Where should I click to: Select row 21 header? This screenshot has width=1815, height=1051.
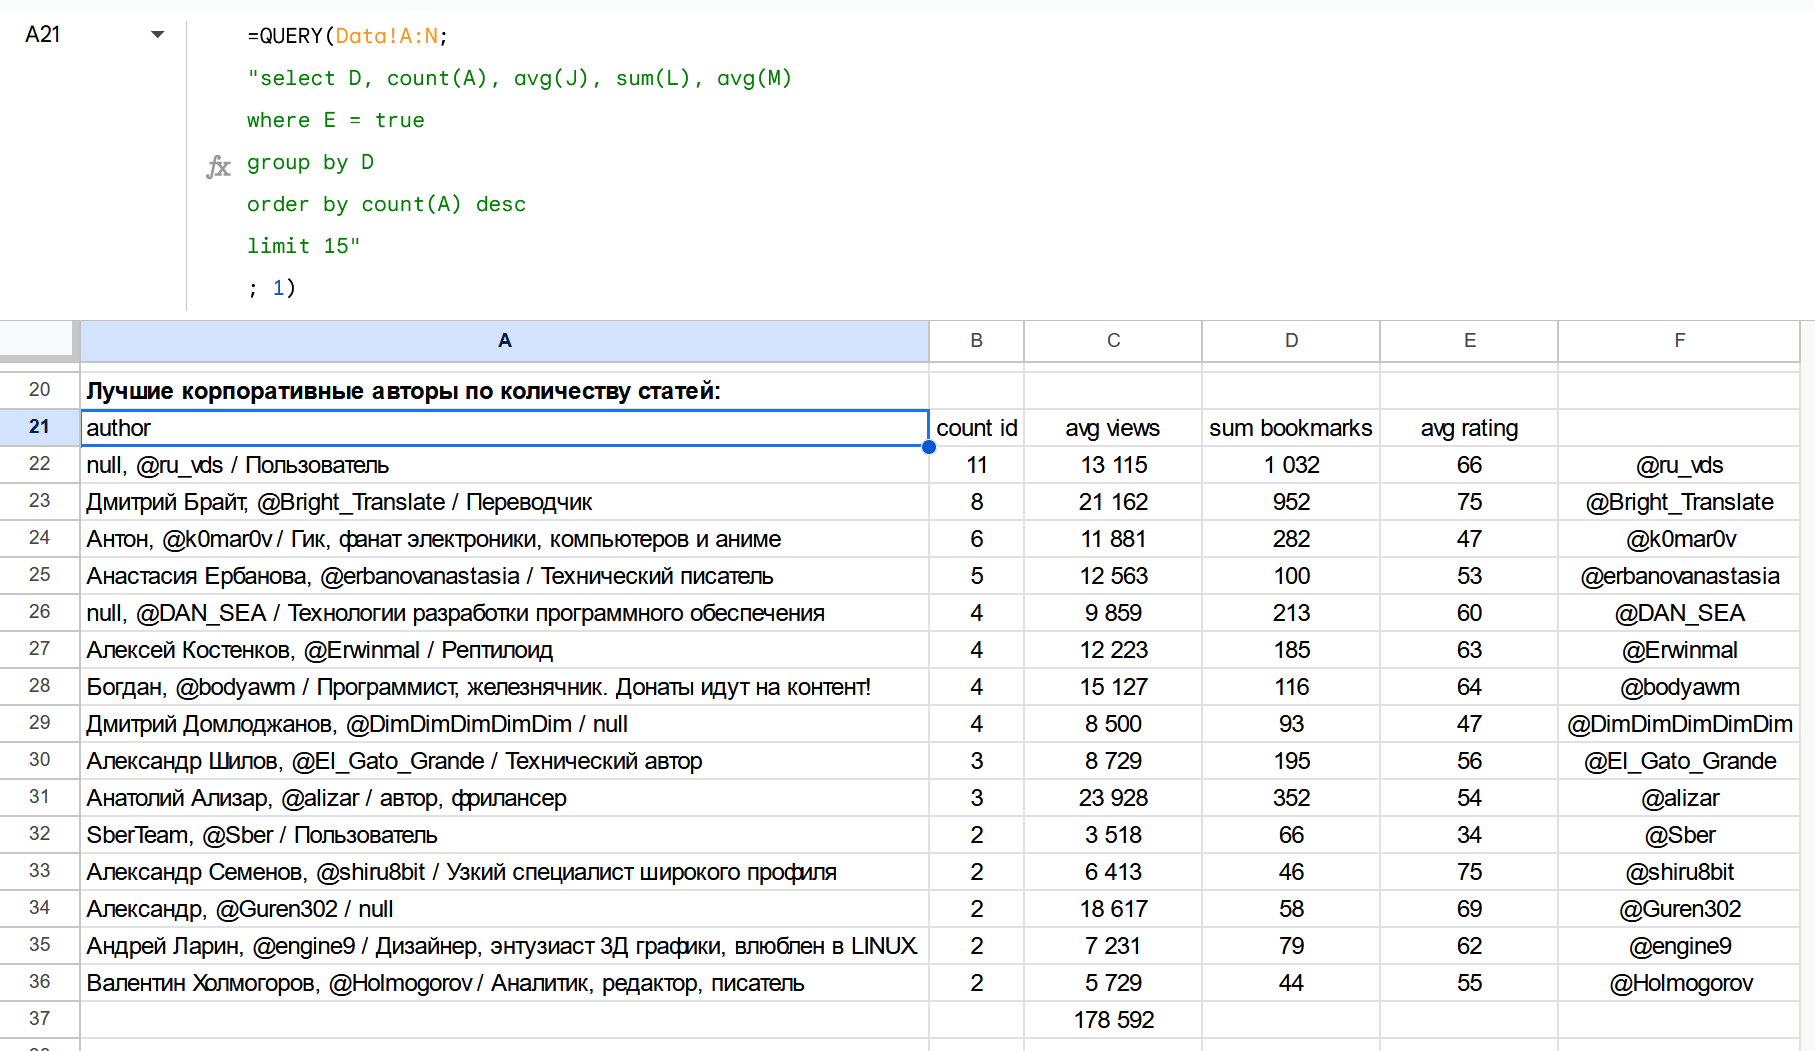(39, 427)
